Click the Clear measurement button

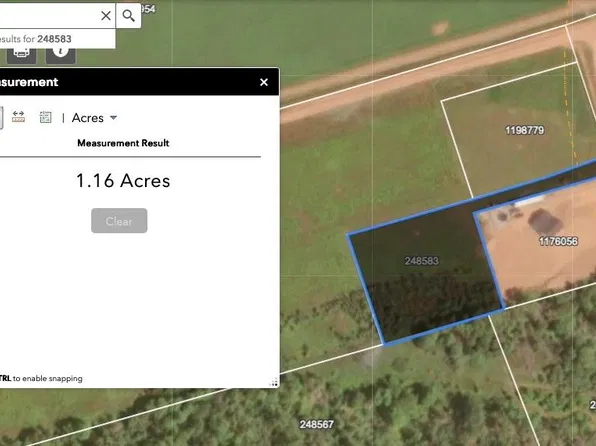click(119, 221)
